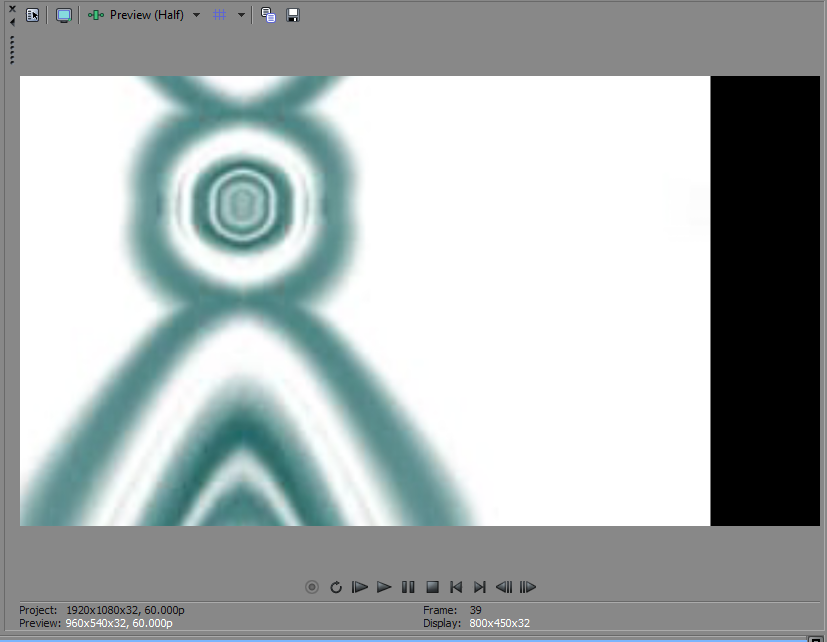
Task: Toggle Loop Playback button
Action: click(336, 587)
